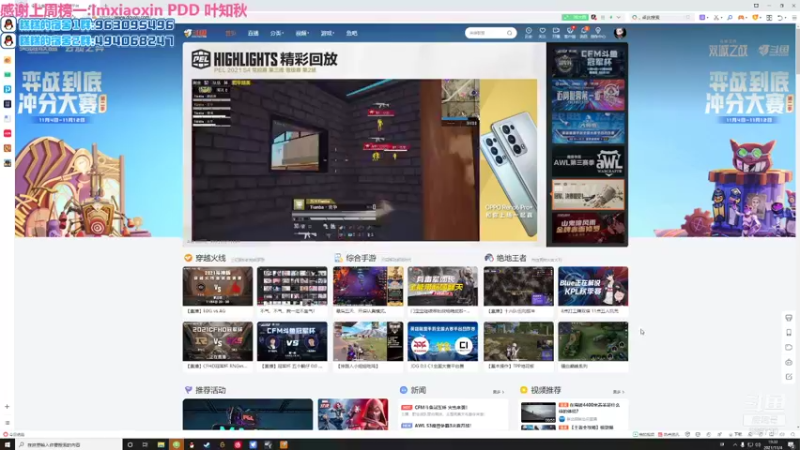Click the 推荐活动 section heading
The height and width of the screenshot is (450, 800).
(210, 390)
